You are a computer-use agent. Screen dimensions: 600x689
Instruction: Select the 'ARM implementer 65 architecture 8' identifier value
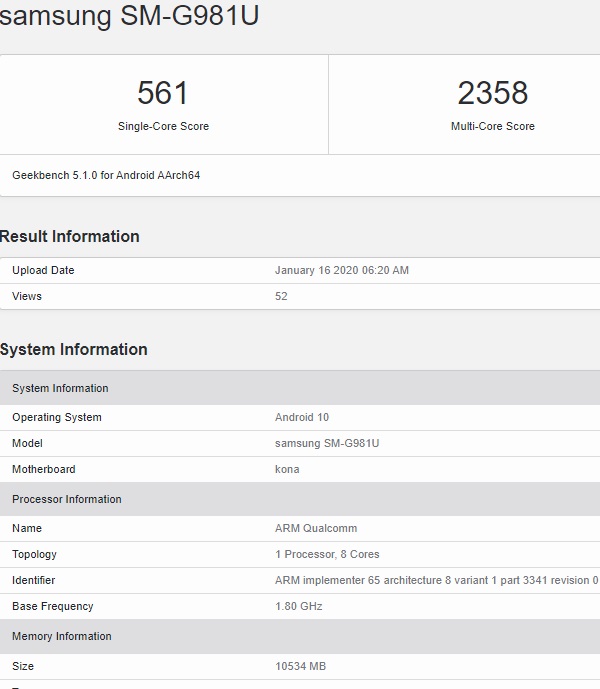pyautogui.click(x=436, y=580)
